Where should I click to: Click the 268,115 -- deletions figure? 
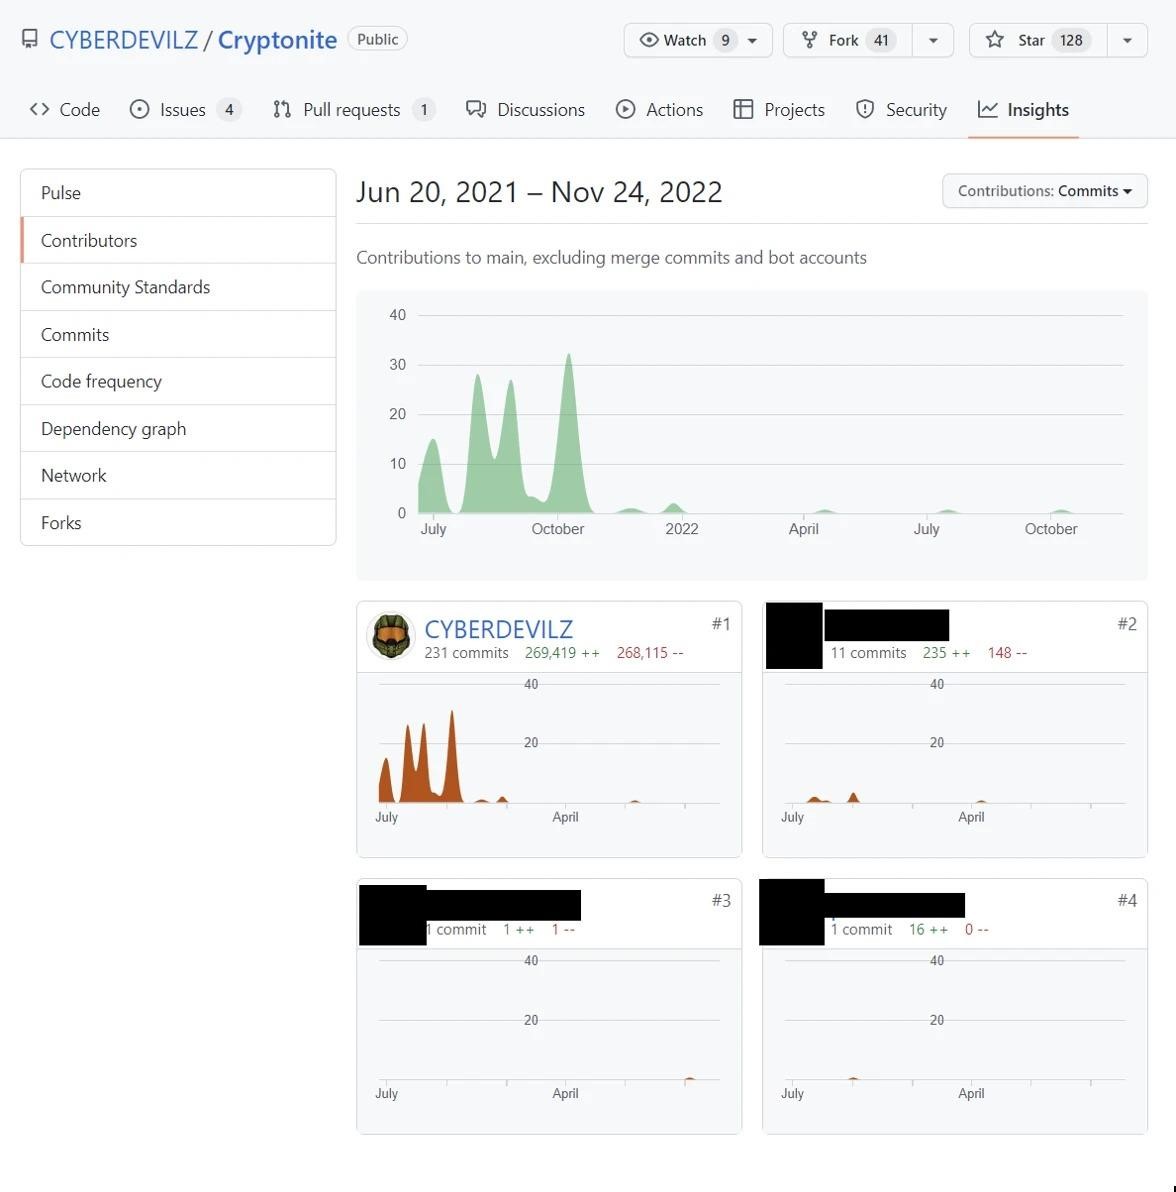coord(650,653)
